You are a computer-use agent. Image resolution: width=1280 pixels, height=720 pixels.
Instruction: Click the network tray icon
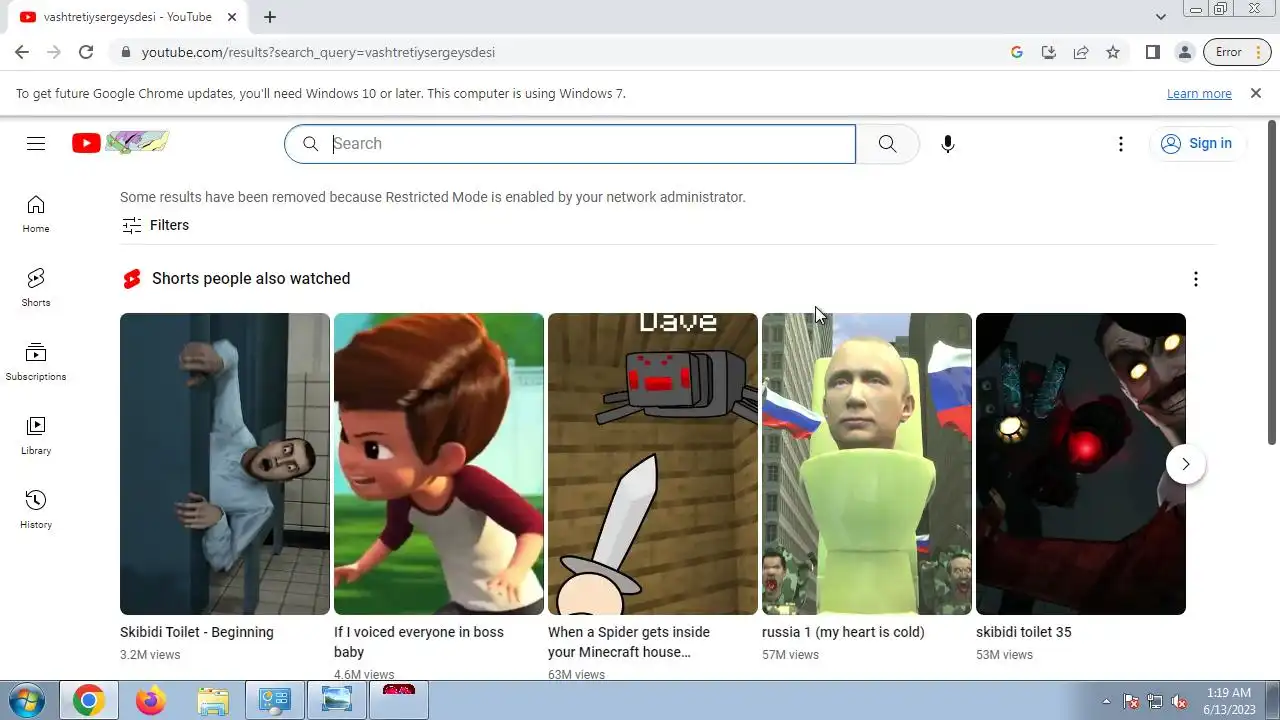coord(1155,701)
